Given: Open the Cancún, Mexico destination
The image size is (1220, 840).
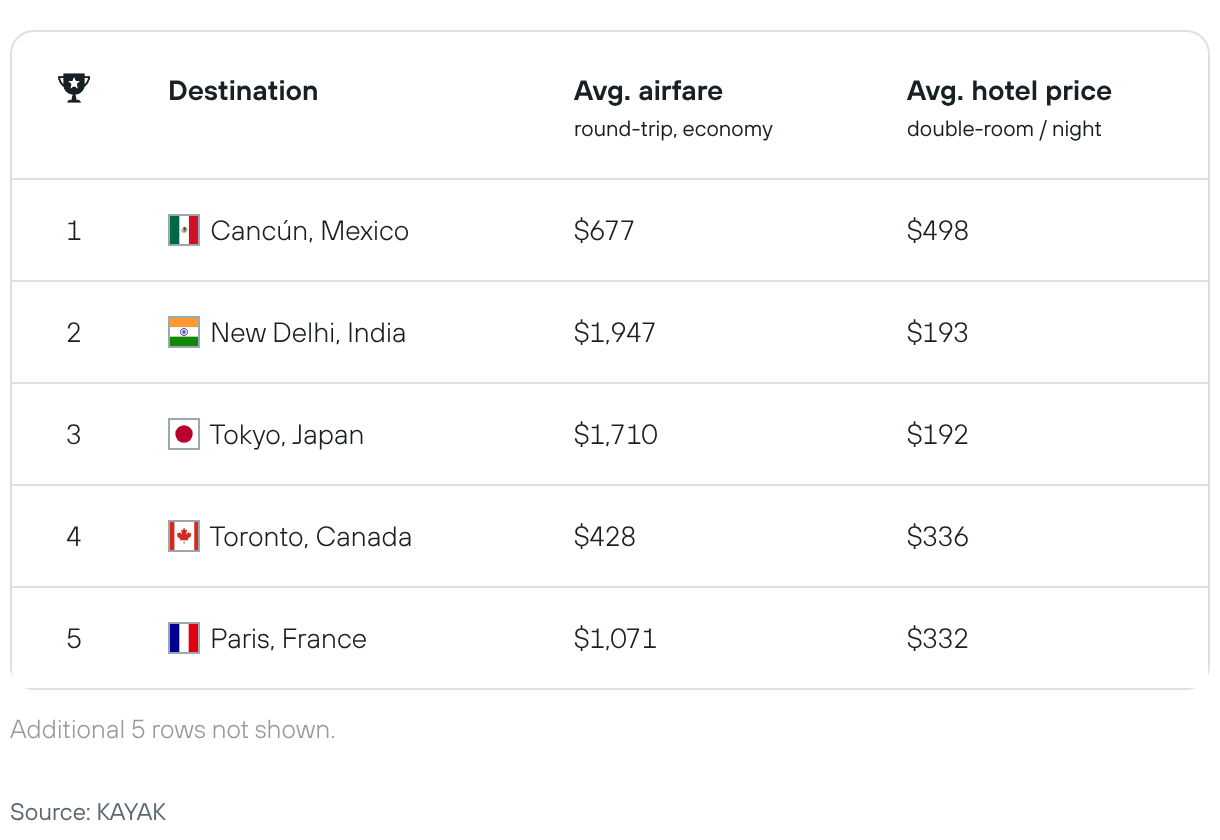Looking at the screenshot, I should tap(310, 231).
